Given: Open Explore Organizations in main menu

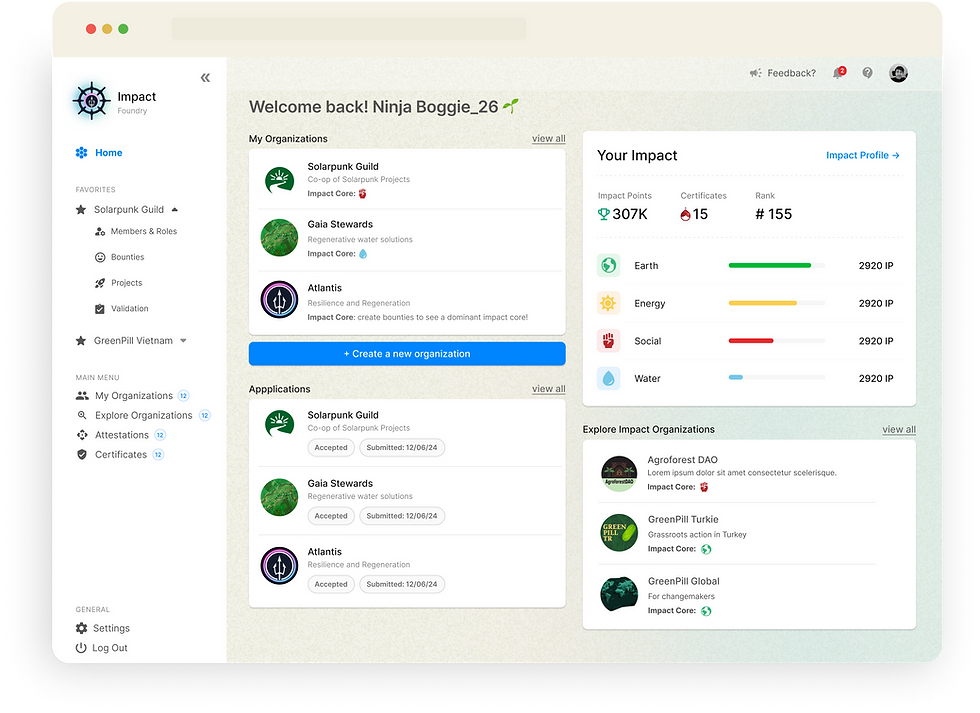Looking at the screenshot, I should coord(144,415).
